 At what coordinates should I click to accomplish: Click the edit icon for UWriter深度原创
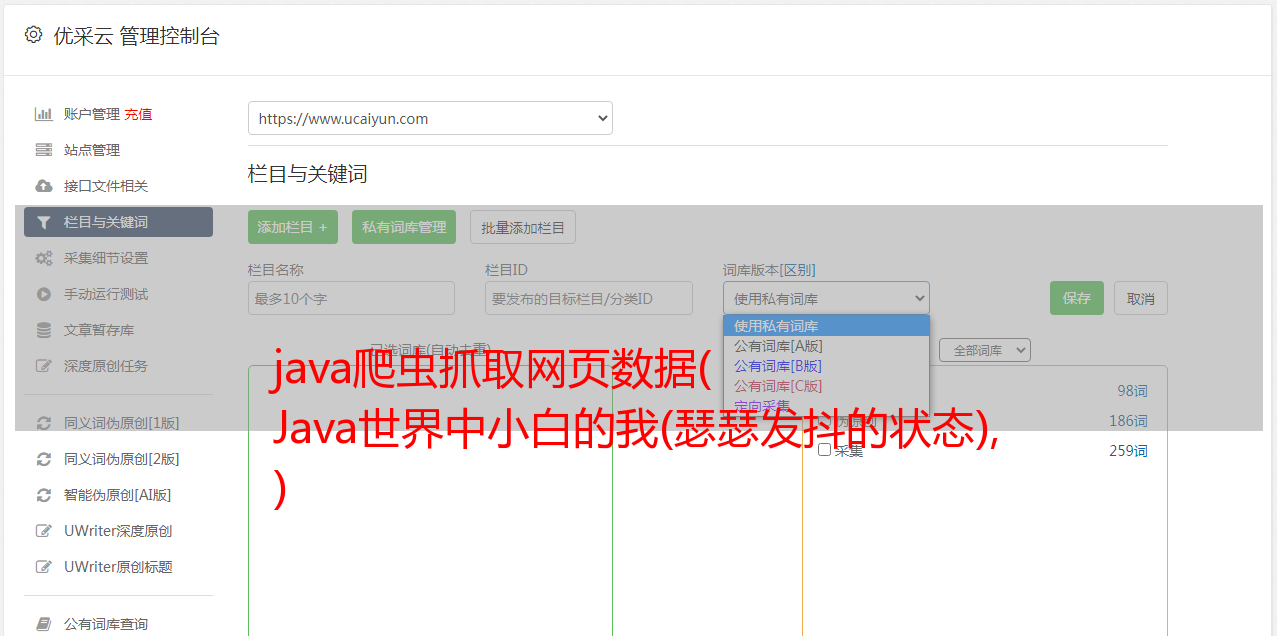coord(43,531)
